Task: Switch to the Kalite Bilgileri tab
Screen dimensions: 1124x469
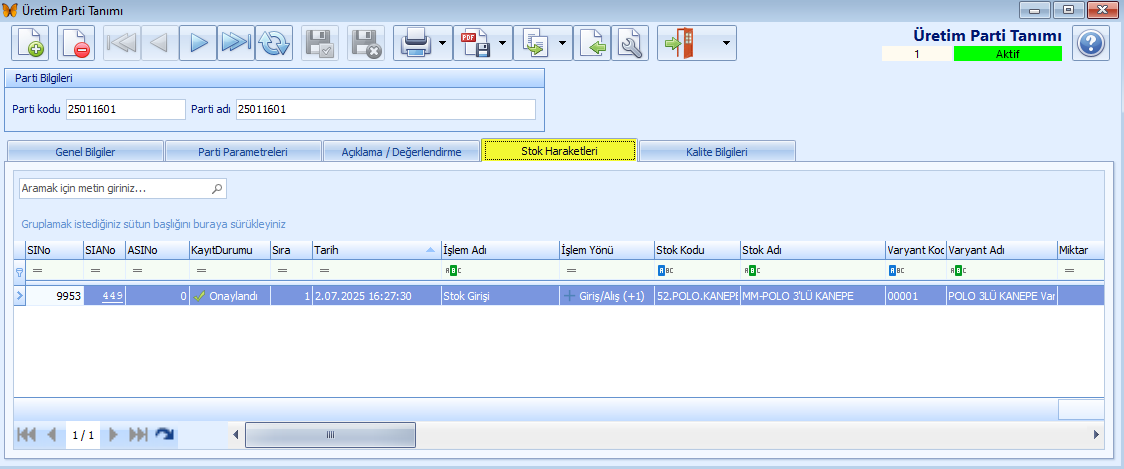Action: tap(718, 152)
